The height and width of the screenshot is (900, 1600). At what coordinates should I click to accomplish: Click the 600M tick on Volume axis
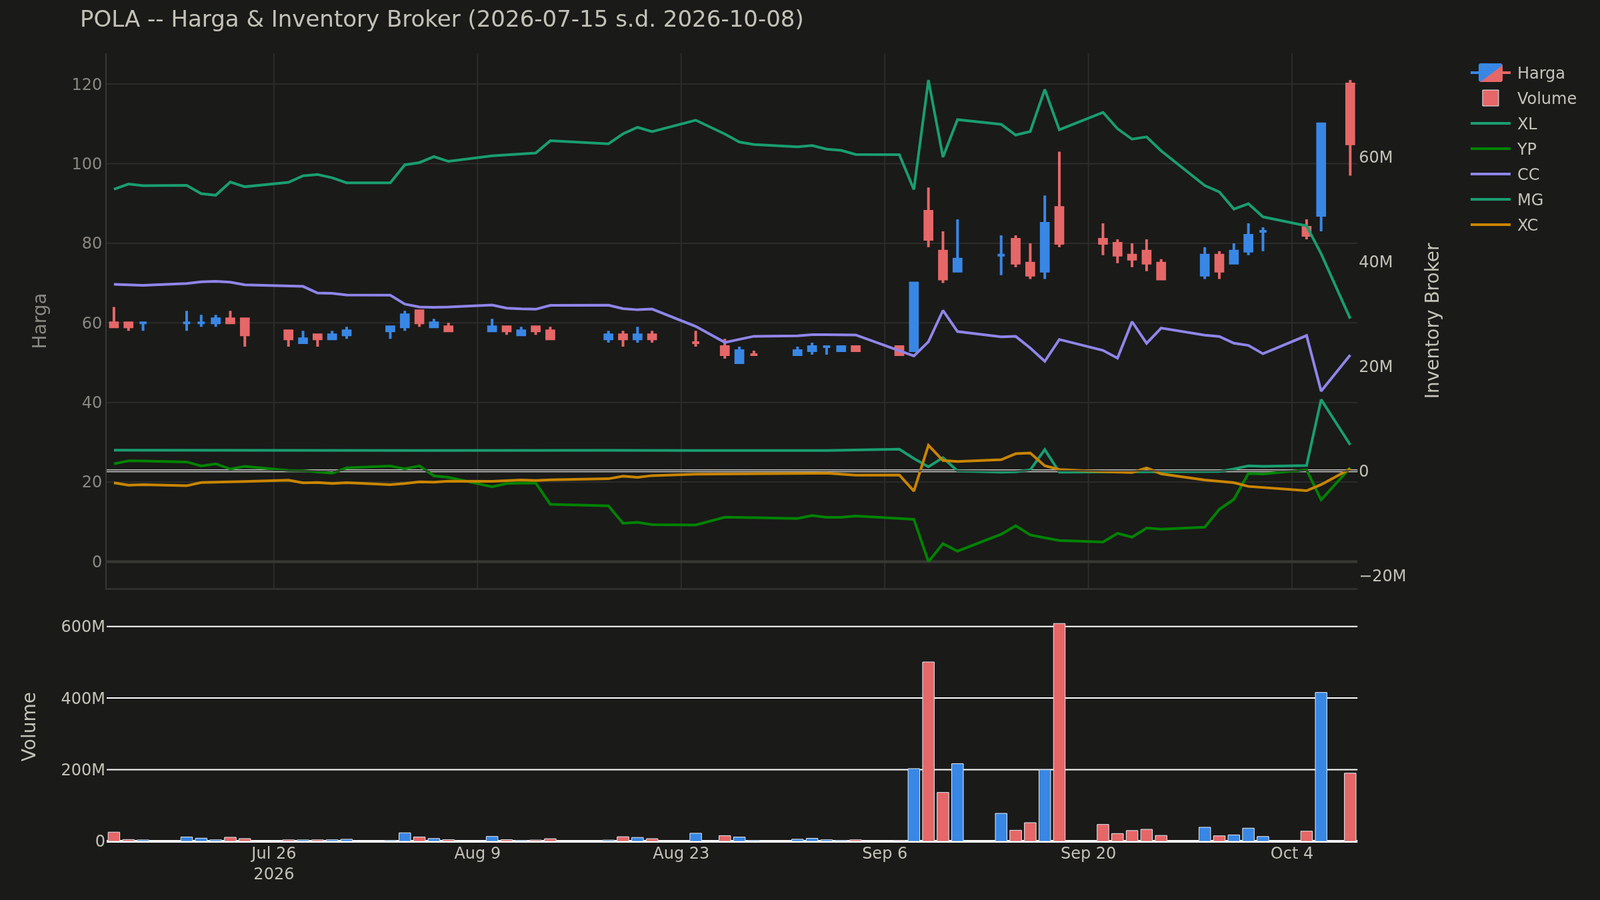click(x=84, y=627)
